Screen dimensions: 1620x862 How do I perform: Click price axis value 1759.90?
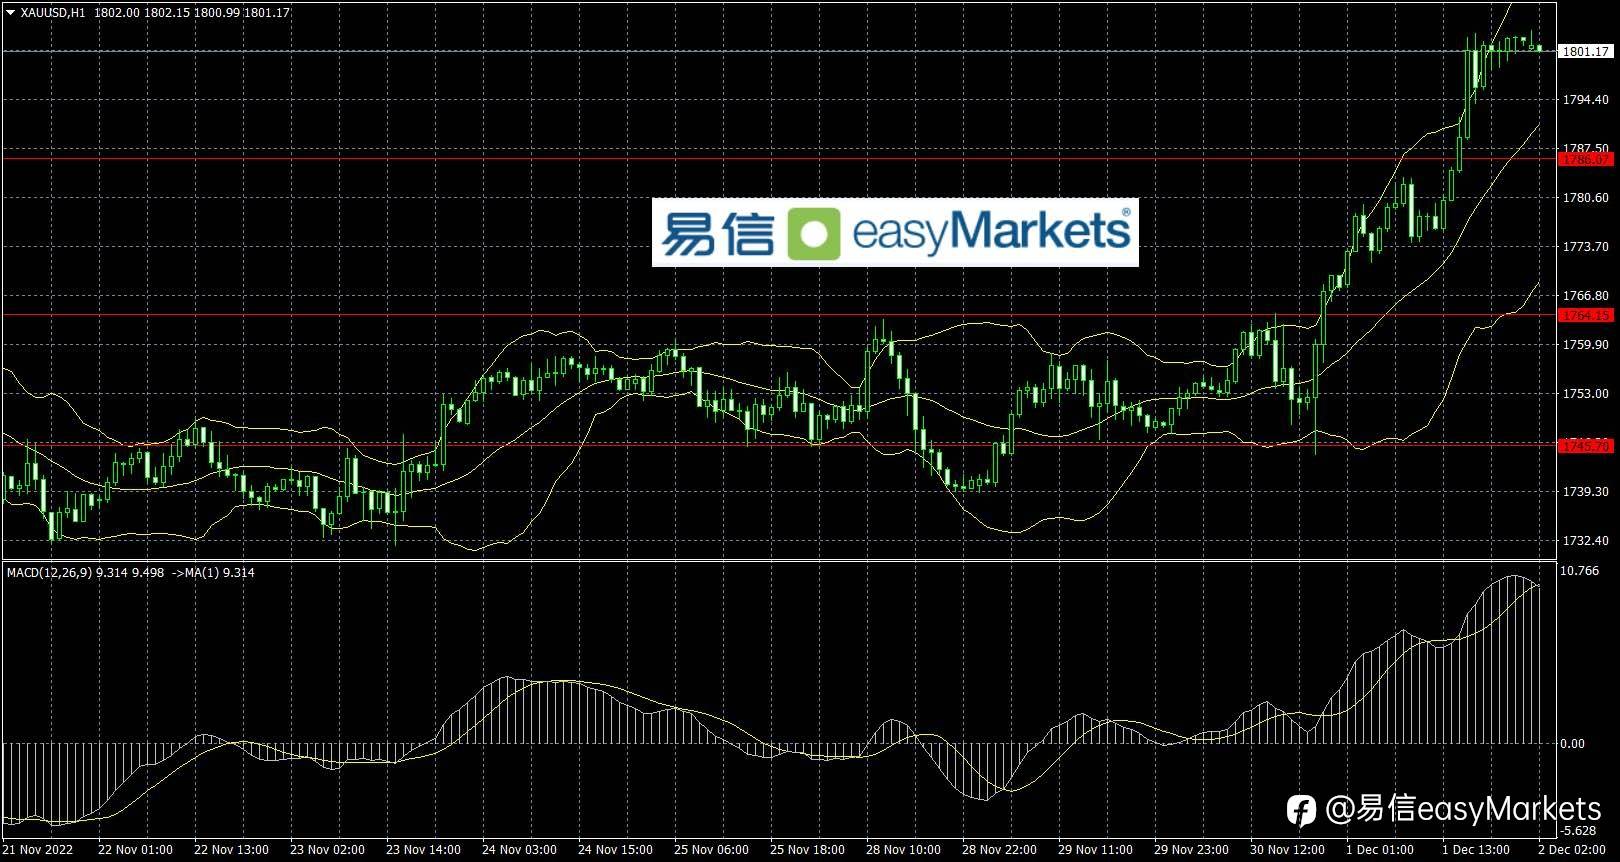coord(1586,345)
